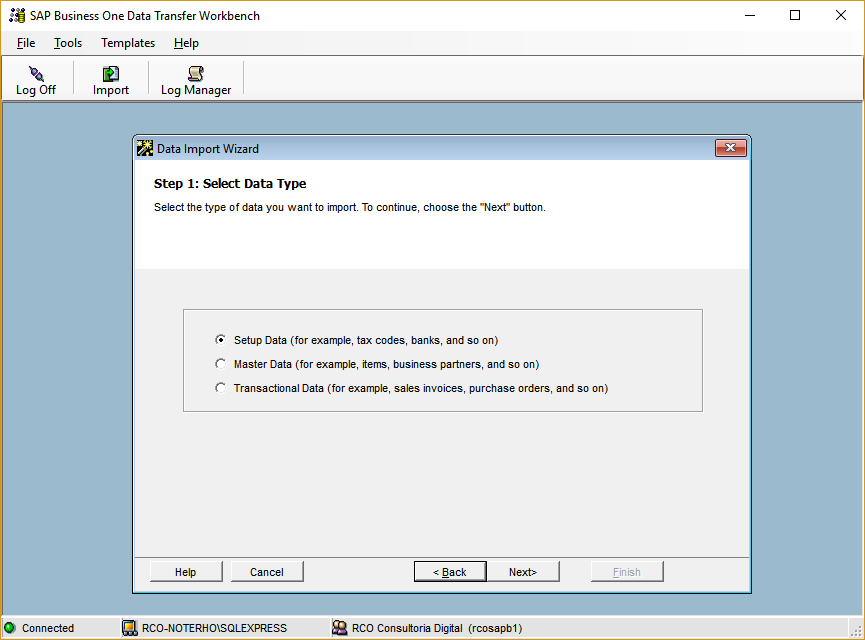Screen dimensions: 865x640
Task: Click the users icon beside RCO Consultoria Digital
Action: click(340, 628)
